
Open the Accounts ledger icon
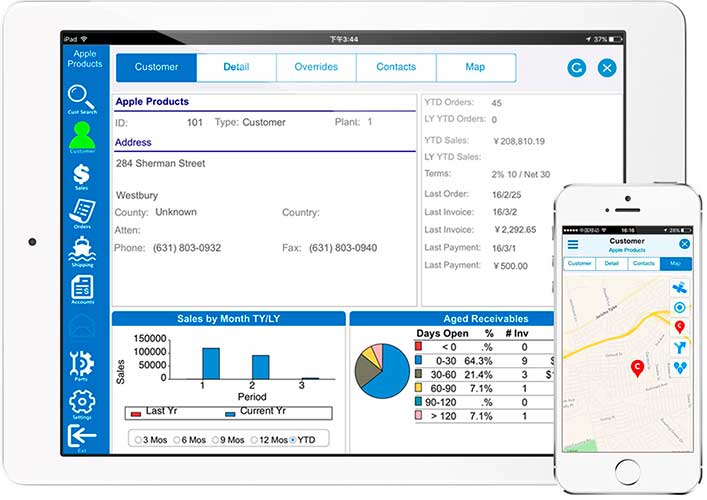point(82,289)
